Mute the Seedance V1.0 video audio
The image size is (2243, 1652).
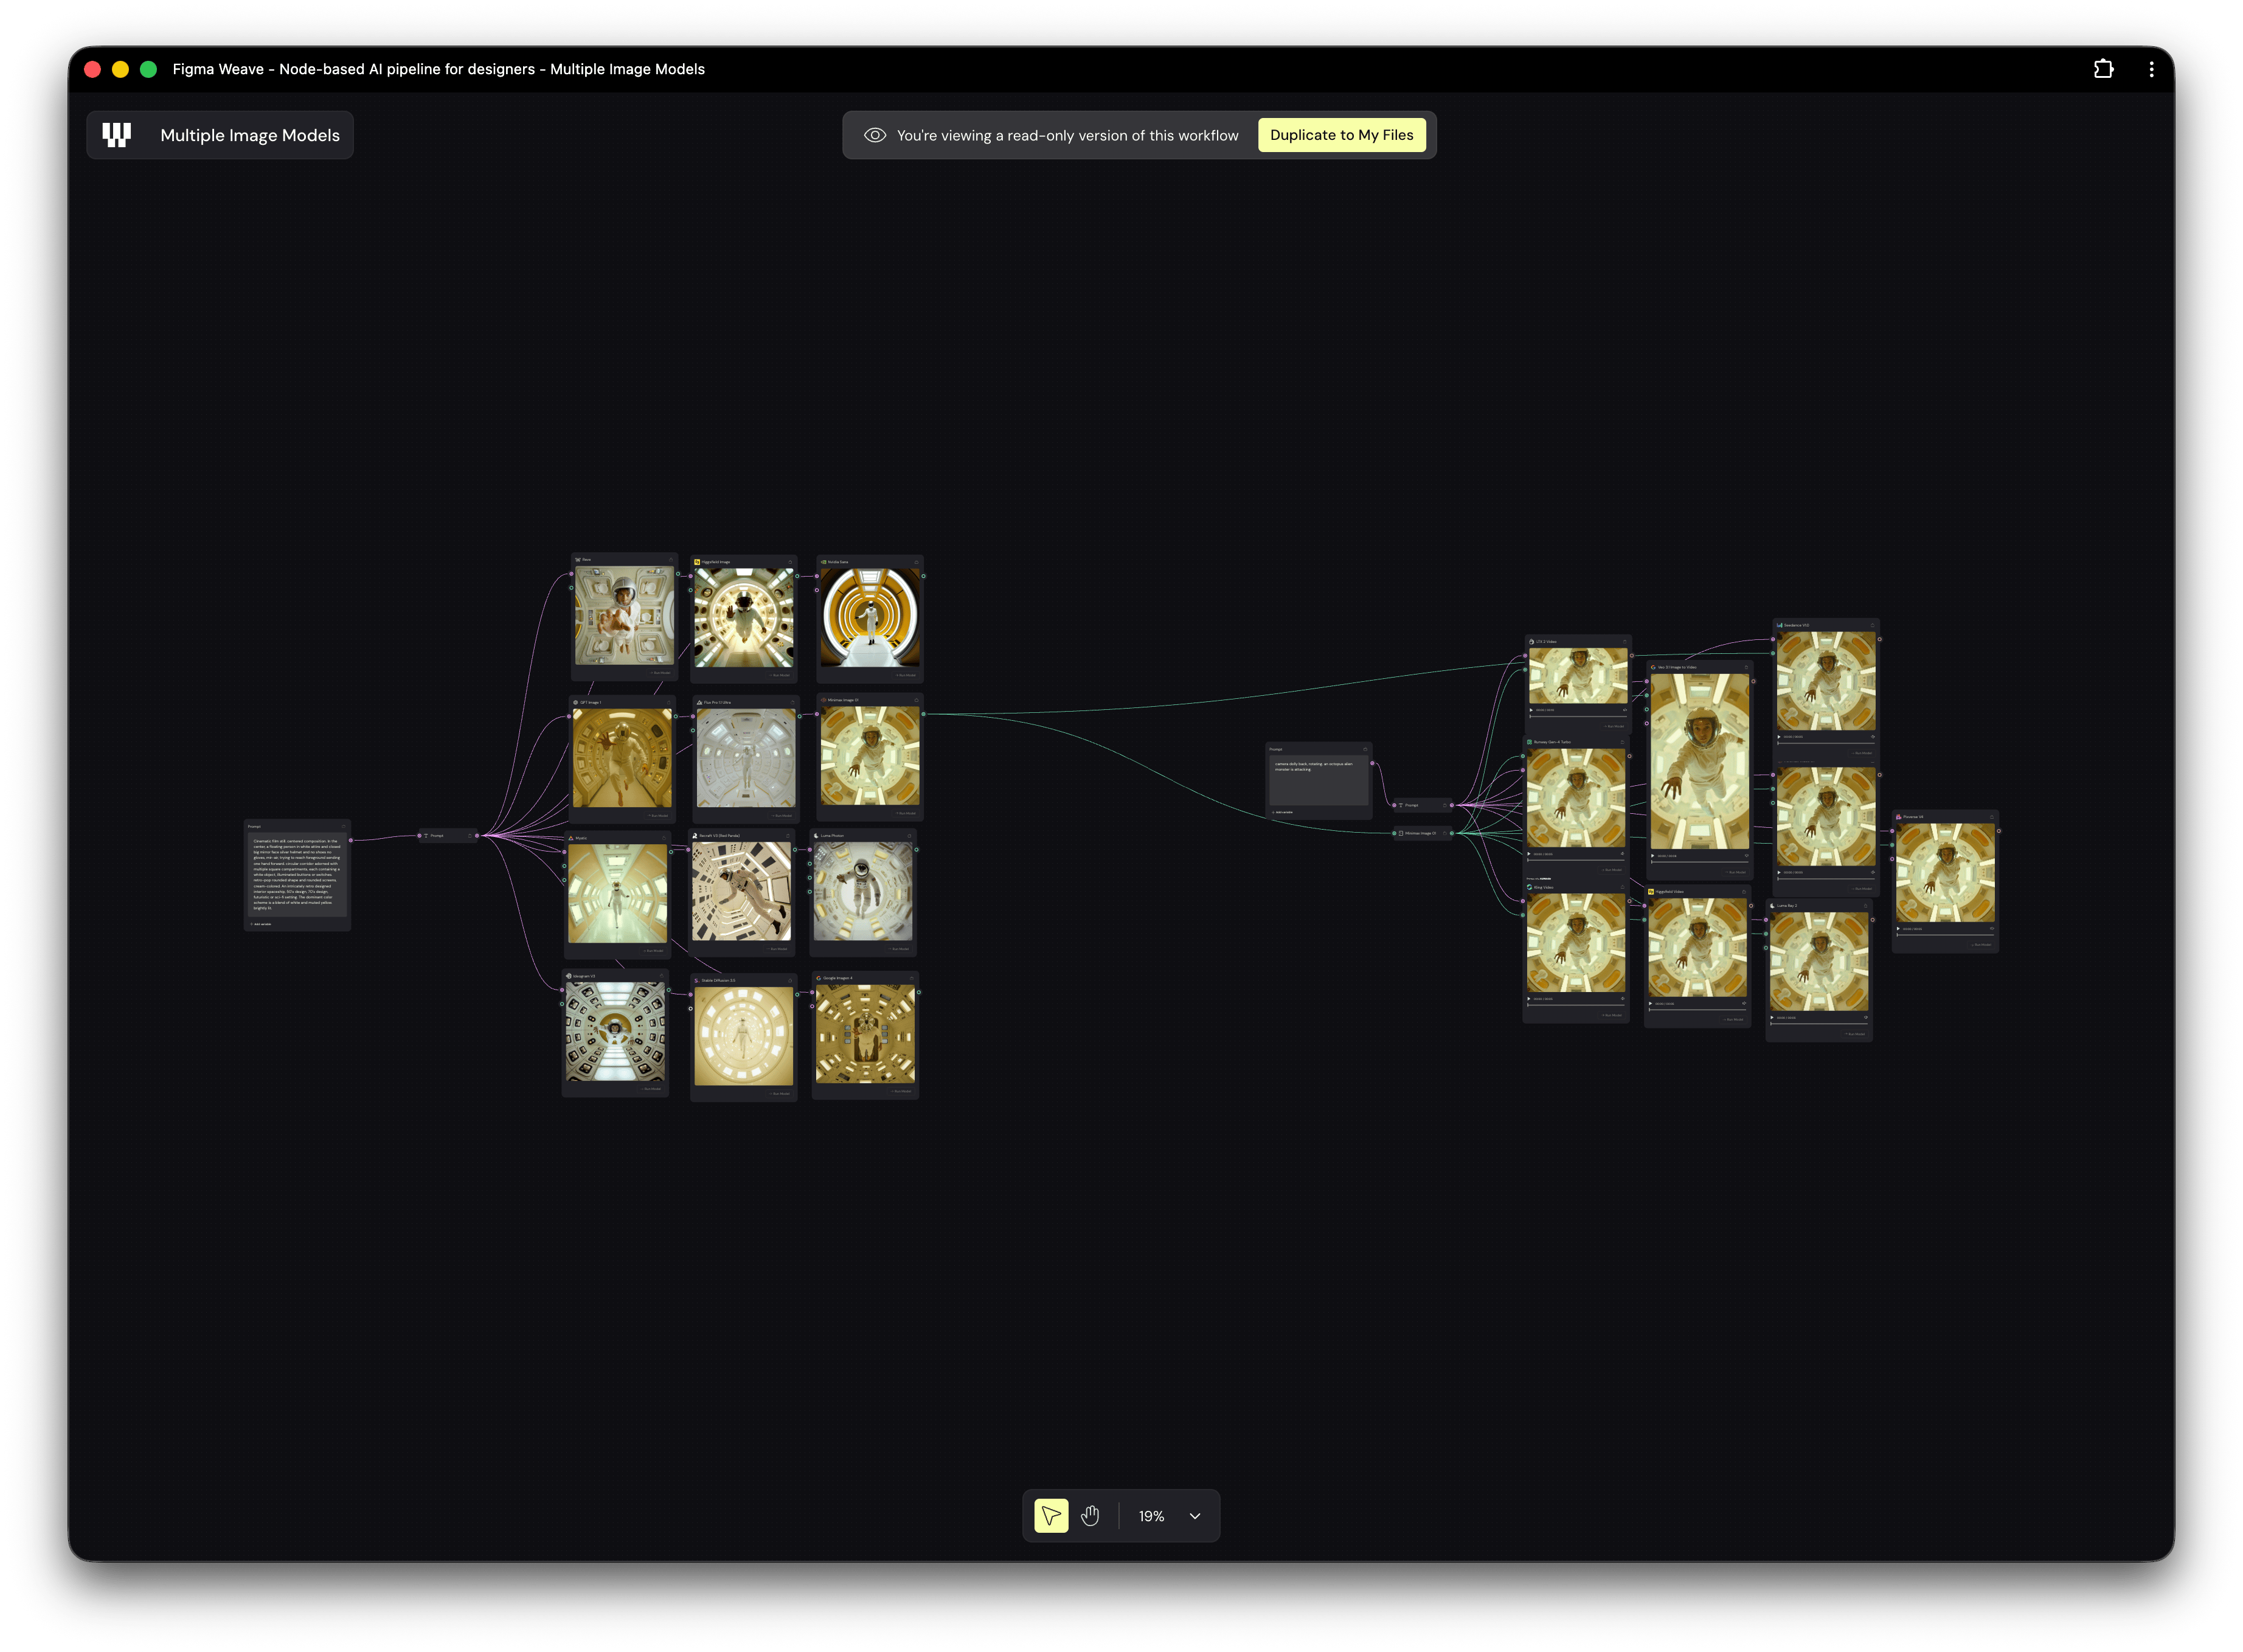pyautogui.click(x=1873, y=737)
